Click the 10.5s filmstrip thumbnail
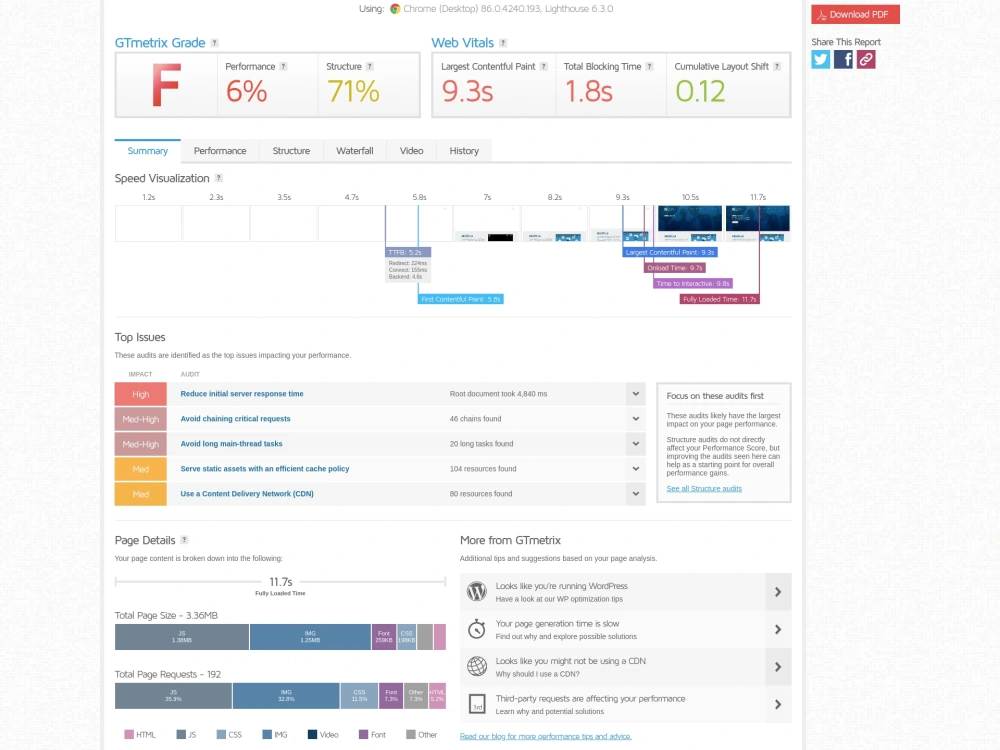Screen dimensions: 1000x750 tap(690, 223)
